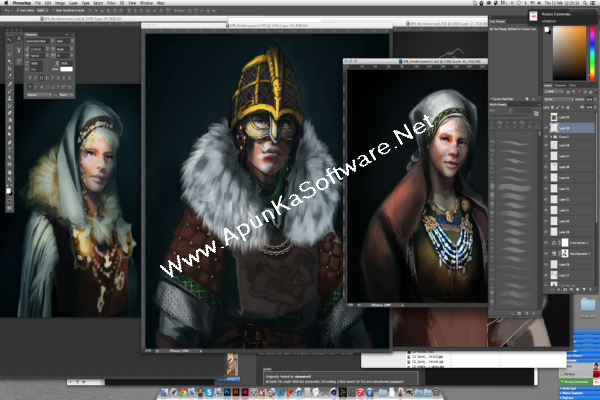
Task: Open InDesign from the Dock
Action: (245, 392)
